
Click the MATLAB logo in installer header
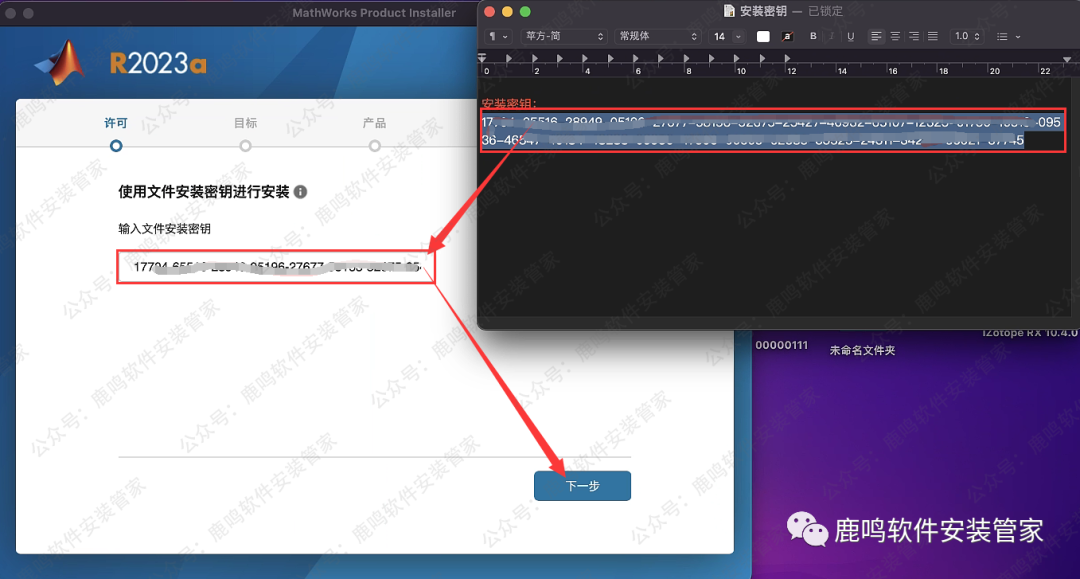60,63
